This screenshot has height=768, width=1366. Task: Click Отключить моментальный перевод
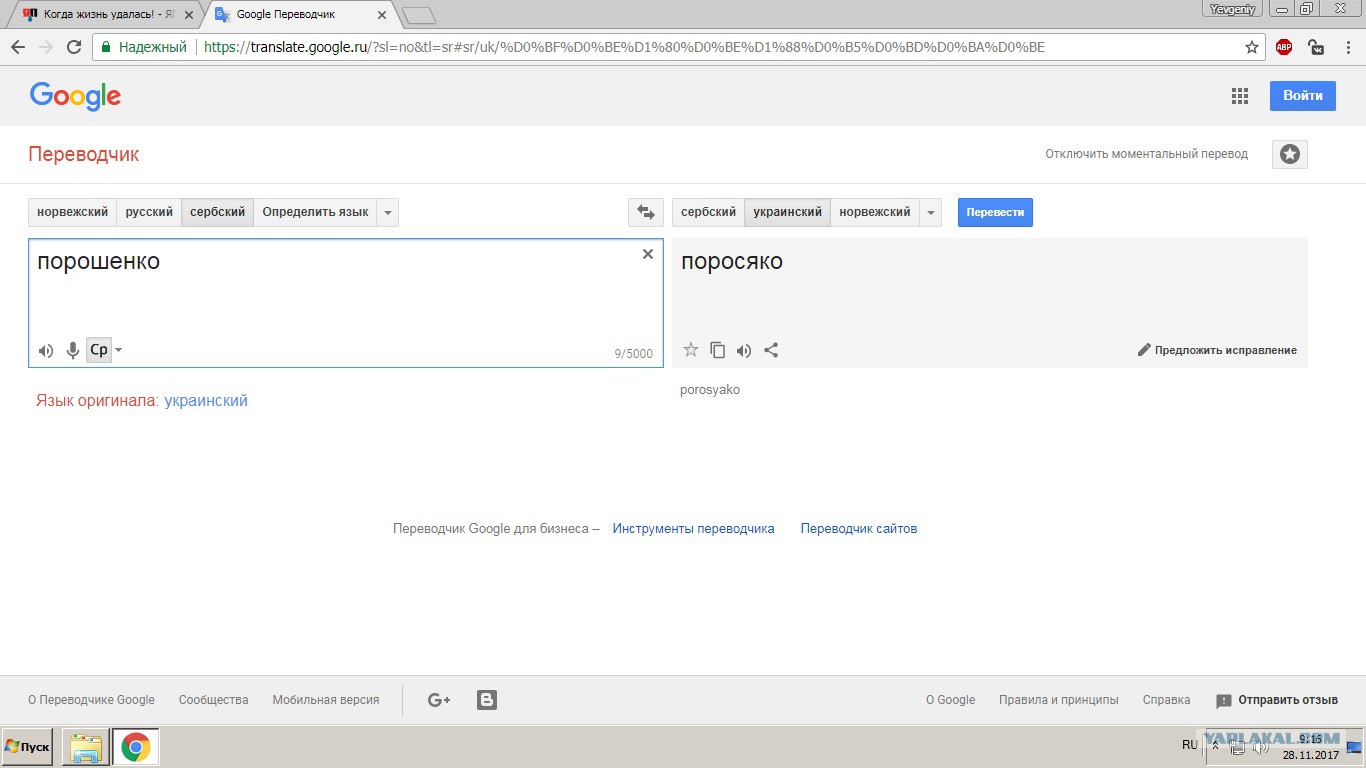tap(1147, 154)
